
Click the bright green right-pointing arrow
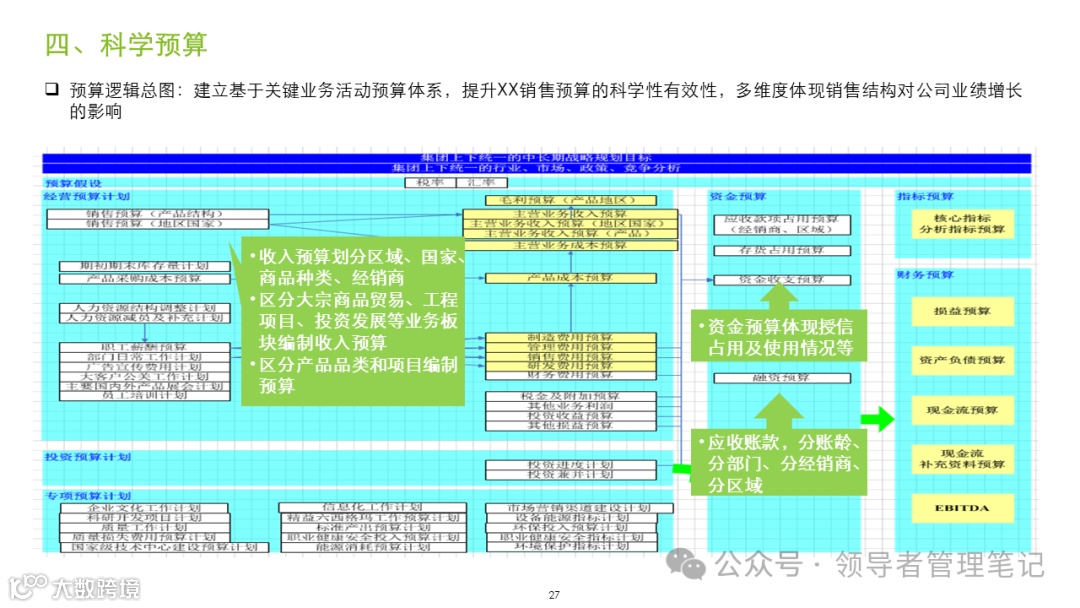pyautogui.click(x=878, y=419)
